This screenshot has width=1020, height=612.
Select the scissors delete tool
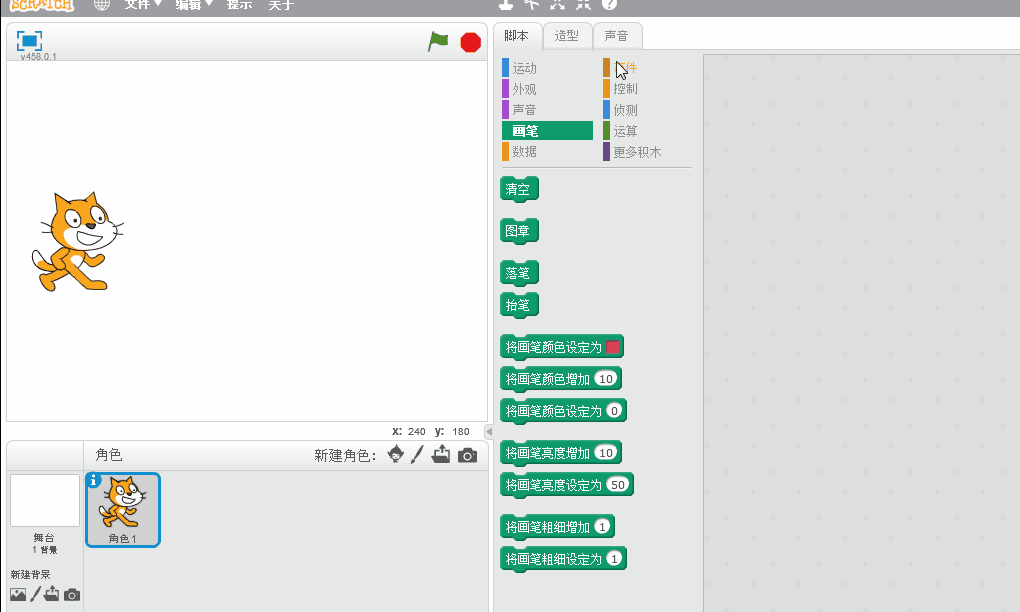(x=532, y=4)
